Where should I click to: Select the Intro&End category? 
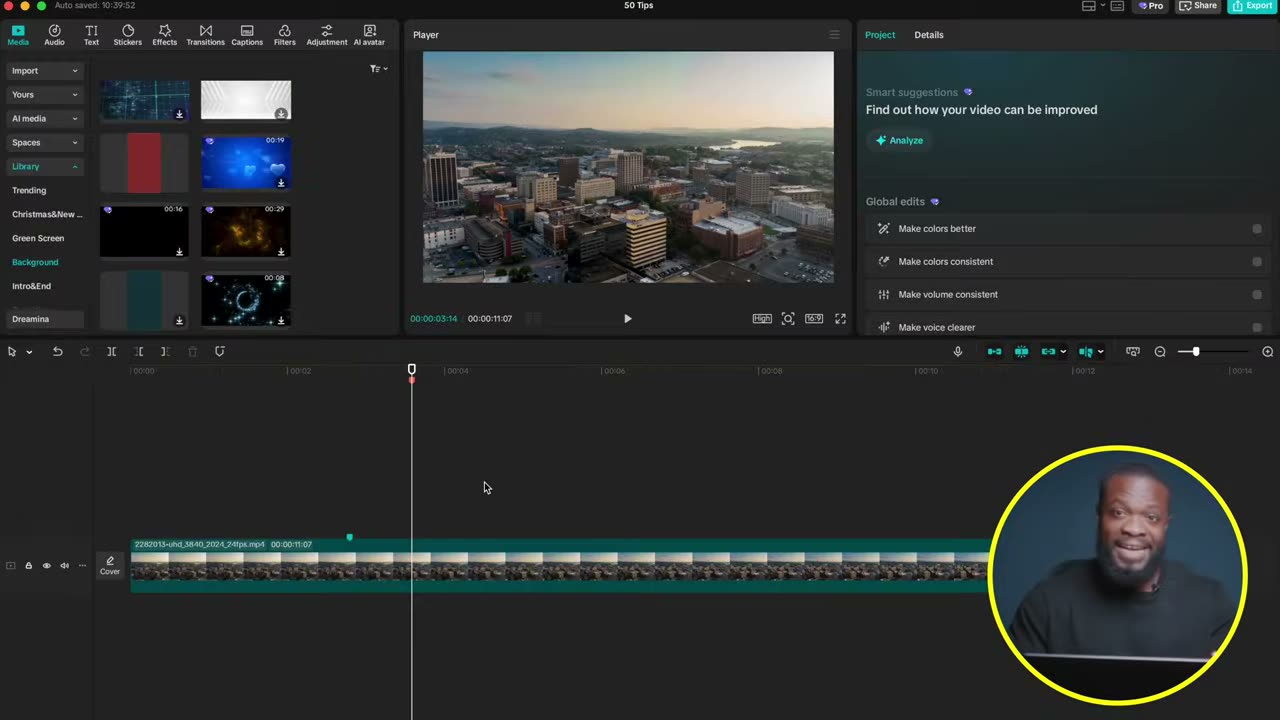click(31, 286)
